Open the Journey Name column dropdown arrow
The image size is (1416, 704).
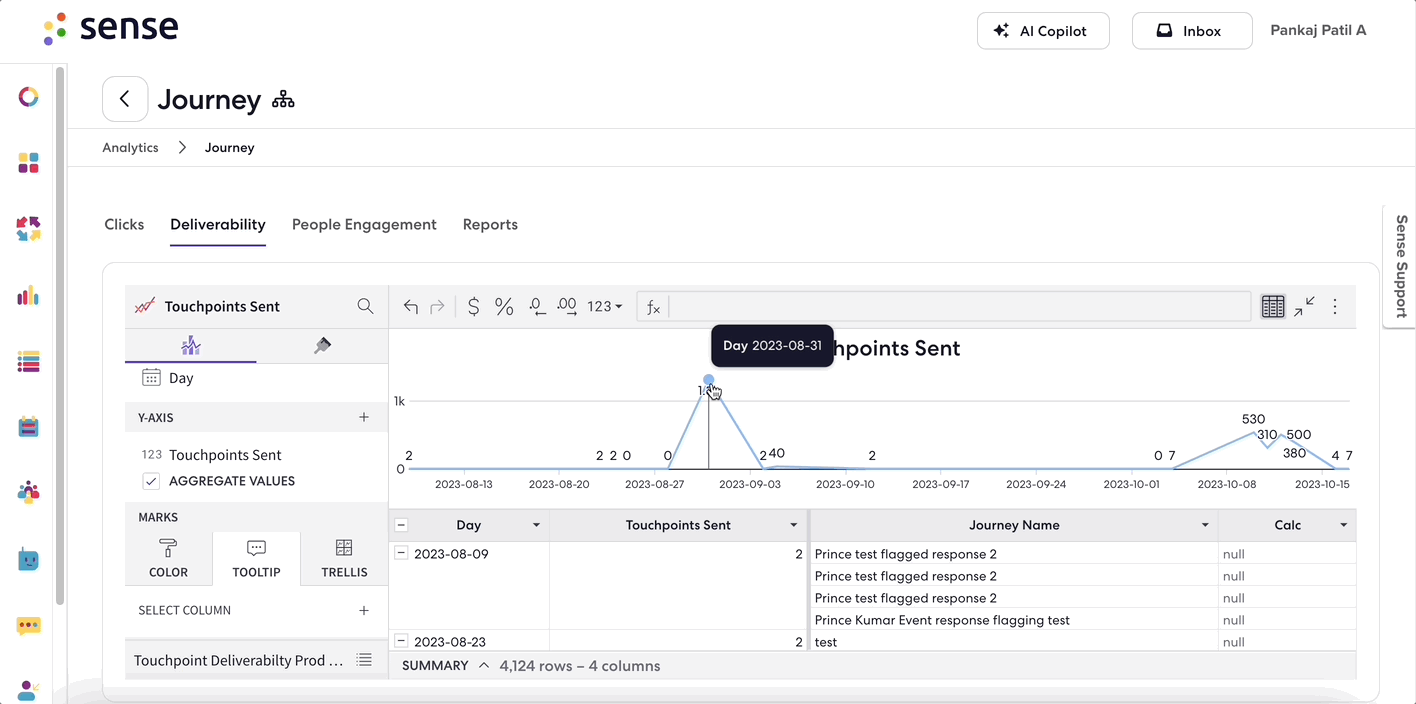(1206, 525)
